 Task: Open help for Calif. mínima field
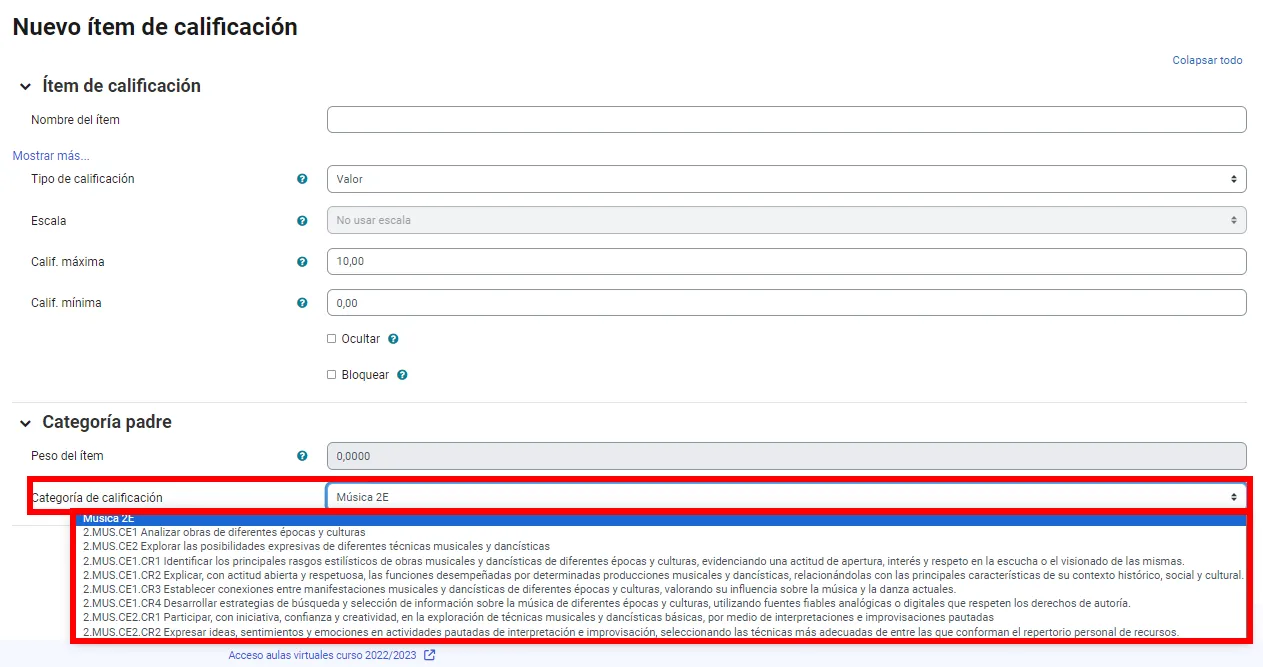click(x=302, y=303)
